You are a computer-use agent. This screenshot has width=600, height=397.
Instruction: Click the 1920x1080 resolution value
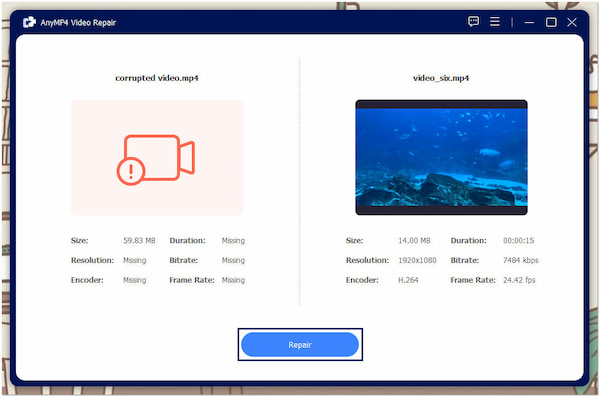(417, 260)
